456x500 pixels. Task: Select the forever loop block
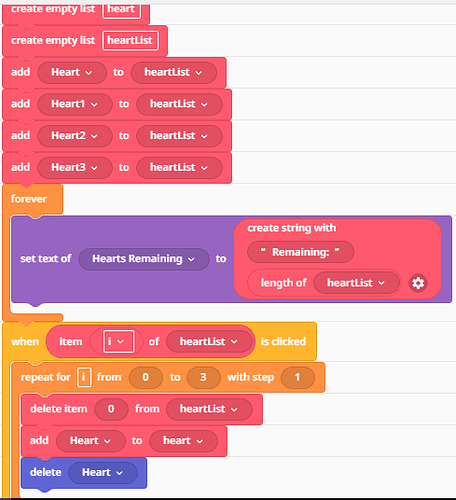(x=29, y=199)
